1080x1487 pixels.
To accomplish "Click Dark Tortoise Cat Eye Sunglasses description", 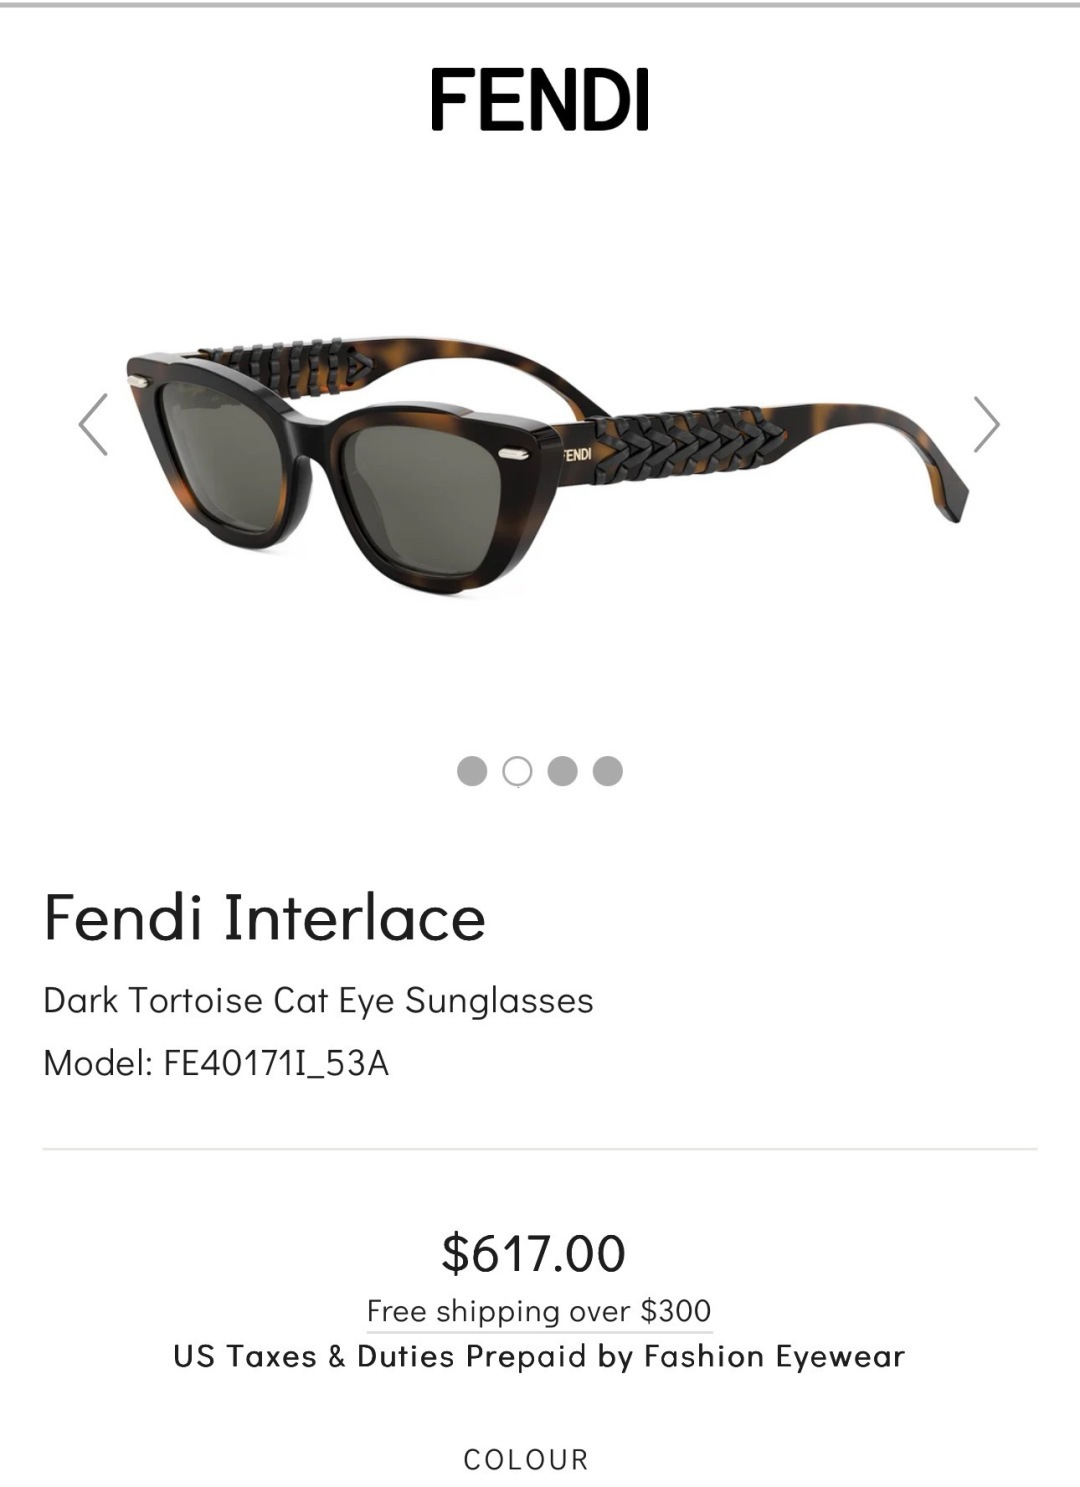I will tap(318, 1000).
